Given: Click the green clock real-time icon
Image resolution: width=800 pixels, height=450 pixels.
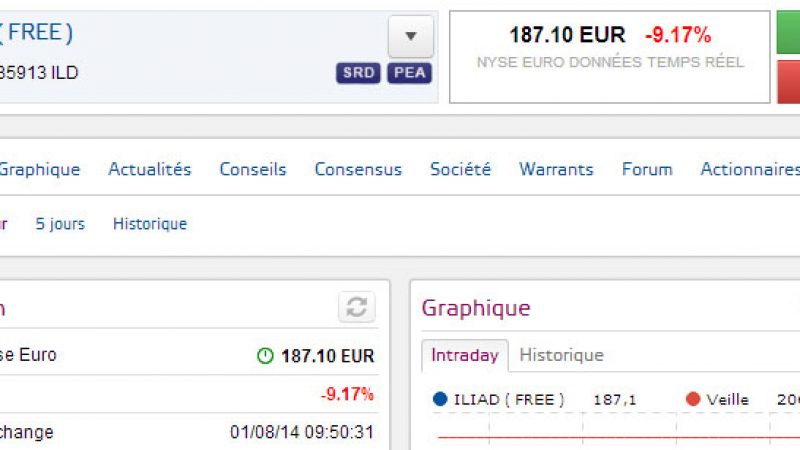Looking at the screenshot, I should [265, 356].
